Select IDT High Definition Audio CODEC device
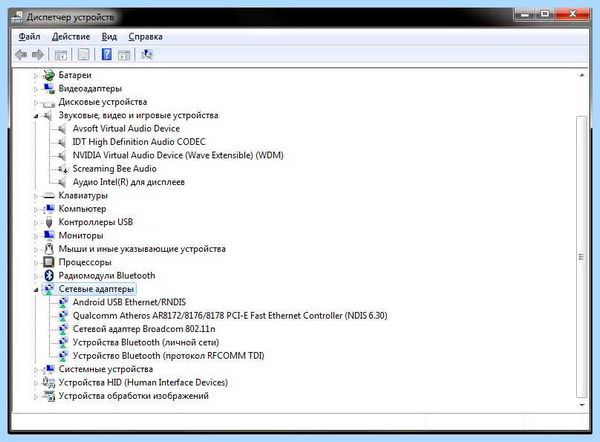The width and height of the screenshot is (600, 442). point(139,142)
